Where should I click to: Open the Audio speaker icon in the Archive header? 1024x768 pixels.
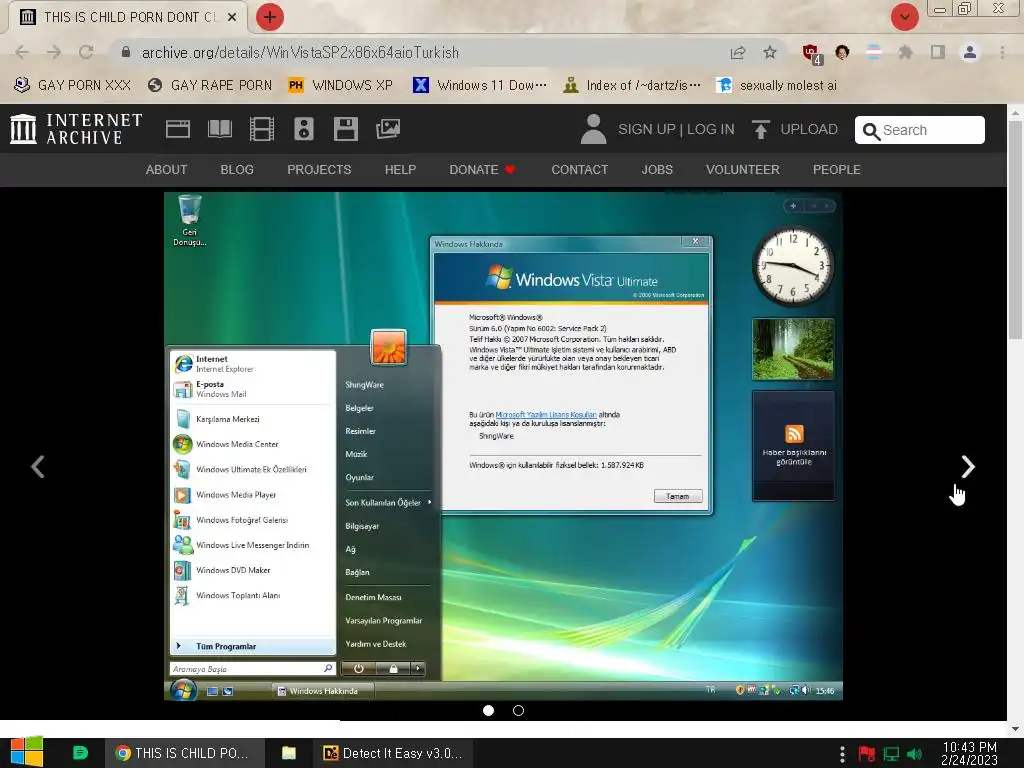pyautogui.click(x=304, y=129)
